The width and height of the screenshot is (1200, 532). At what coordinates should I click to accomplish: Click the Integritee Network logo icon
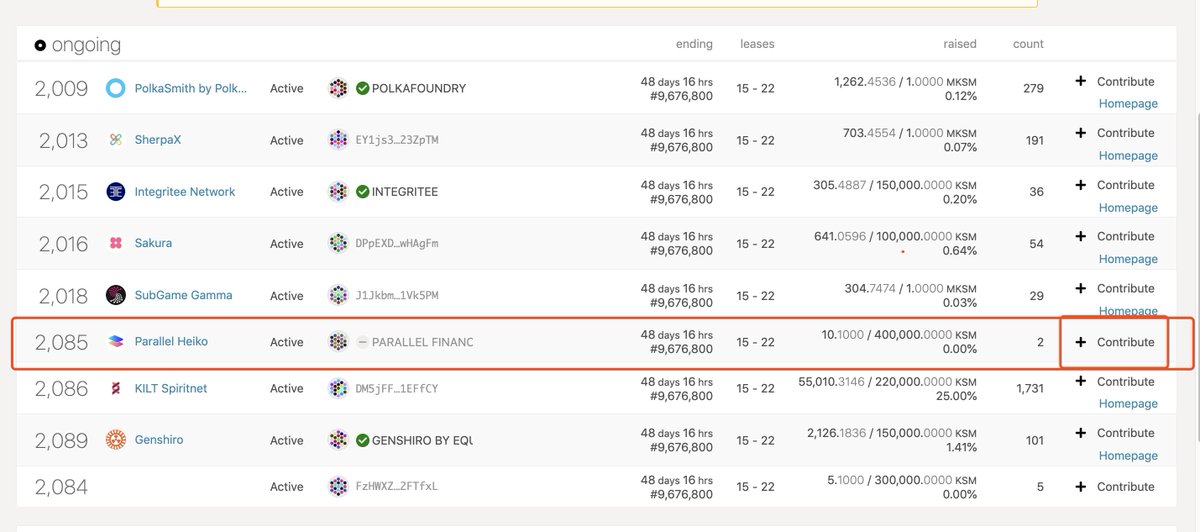[x=116, y=192]
